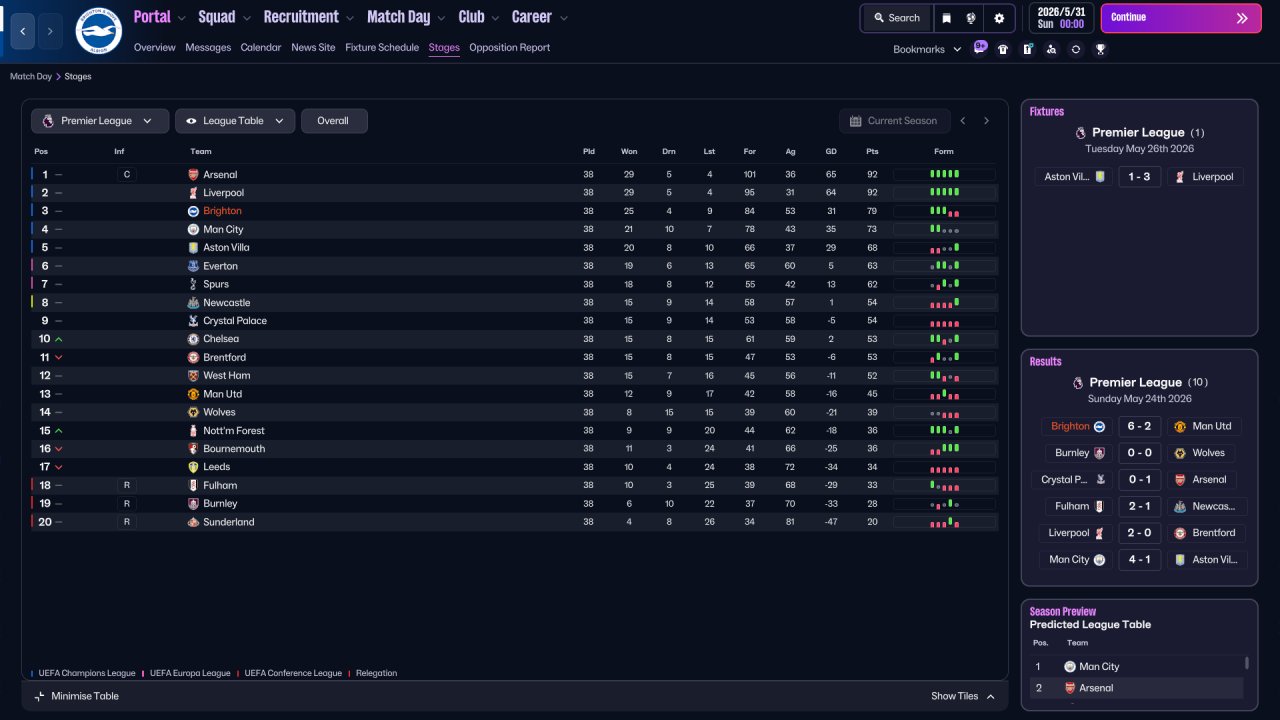The width and height of the screenshot is (1280, 720).
Task: Open the settings gear icon
Action: pos(999,18)
